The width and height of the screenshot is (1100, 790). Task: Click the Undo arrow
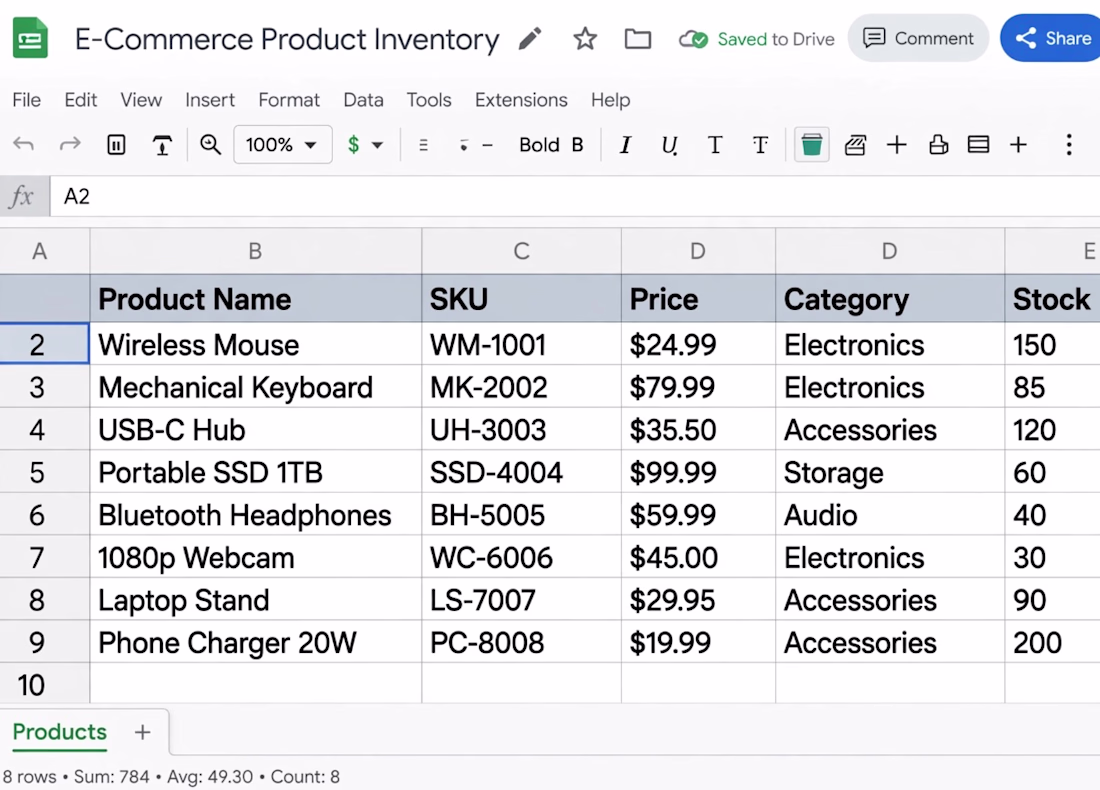(24, 145)
